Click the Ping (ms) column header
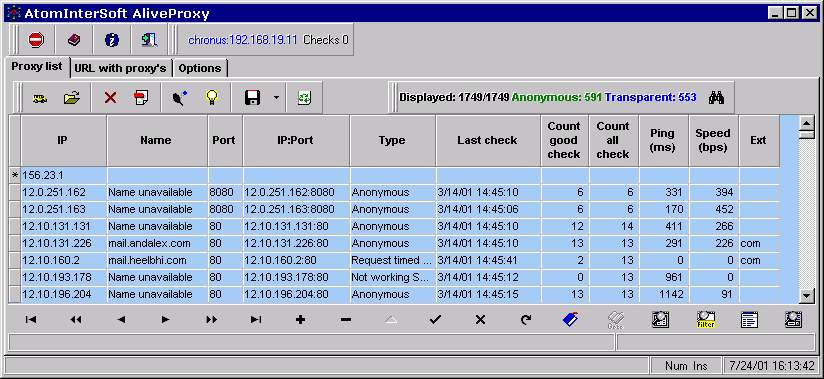The image size is (824, 379). tap(664, 140)
